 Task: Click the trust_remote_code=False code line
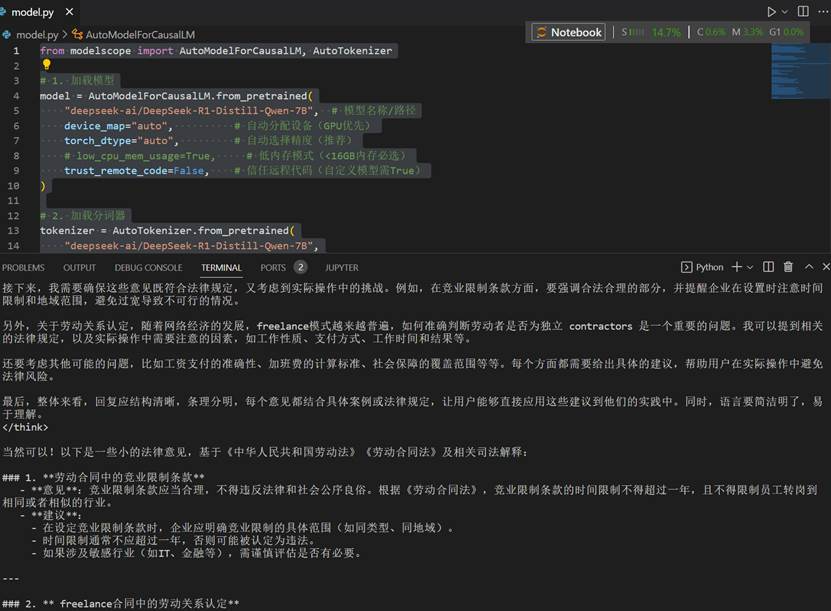pos(136,171)
